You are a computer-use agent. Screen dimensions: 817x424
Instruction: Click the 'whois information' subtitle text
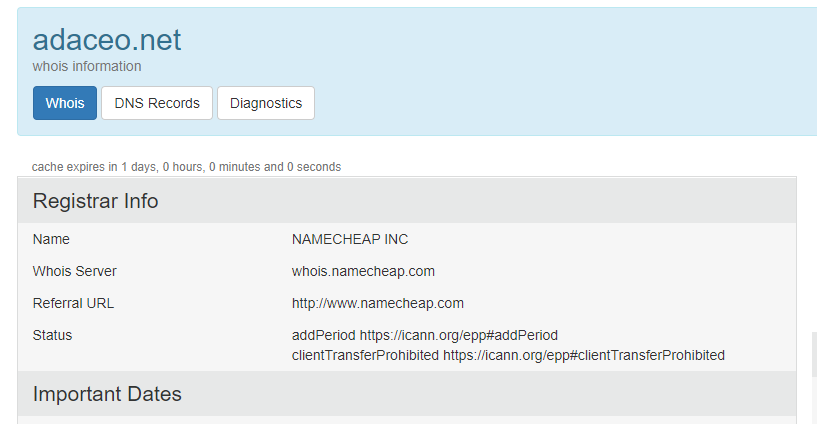[87, 66]
